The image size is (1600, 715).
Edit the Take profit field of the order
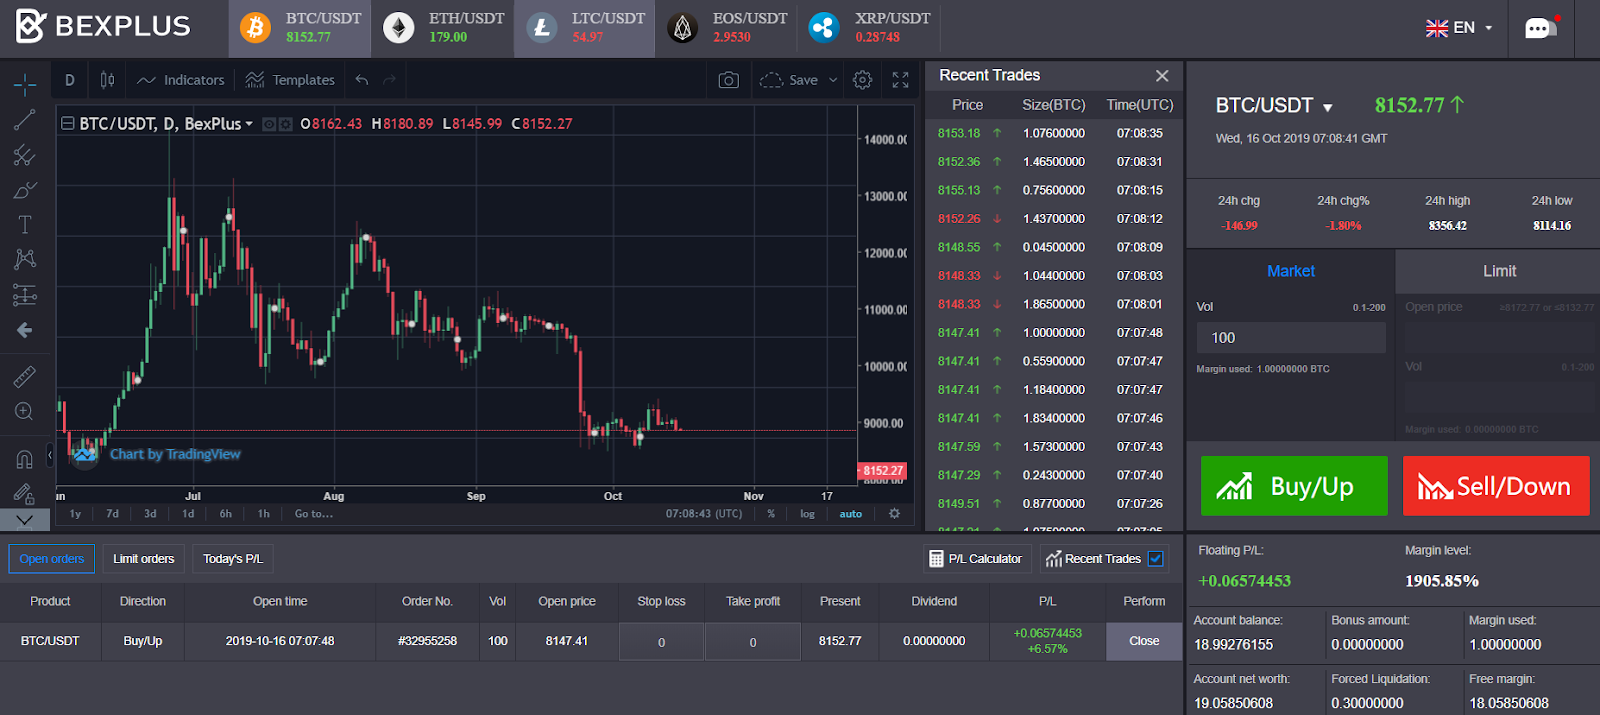click(x=753, y=642)
